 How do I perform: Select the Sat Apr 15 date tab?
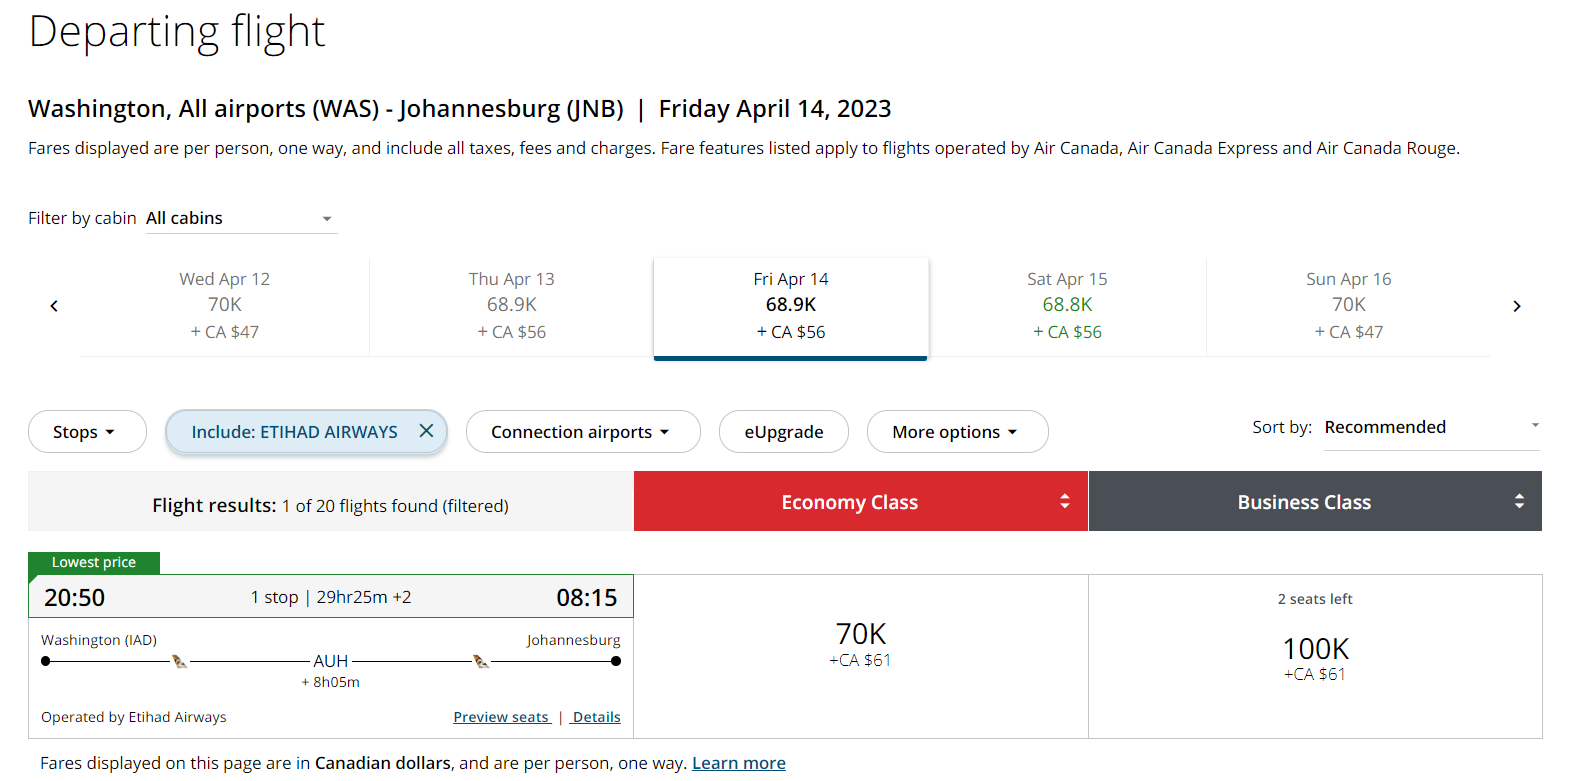coord(1067,305)
